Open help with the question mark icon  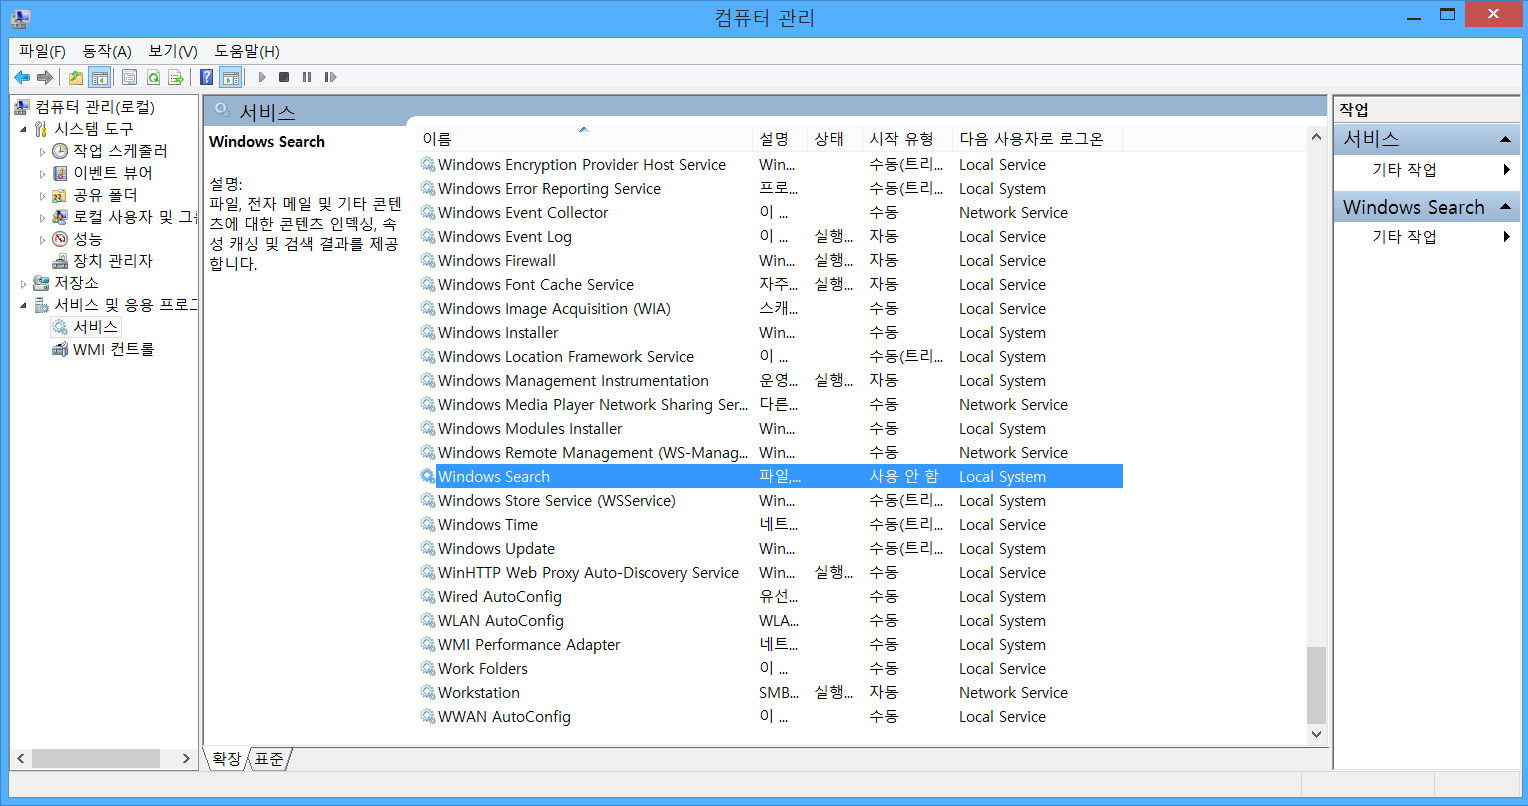pyautogui.click(x=207, y=77)
